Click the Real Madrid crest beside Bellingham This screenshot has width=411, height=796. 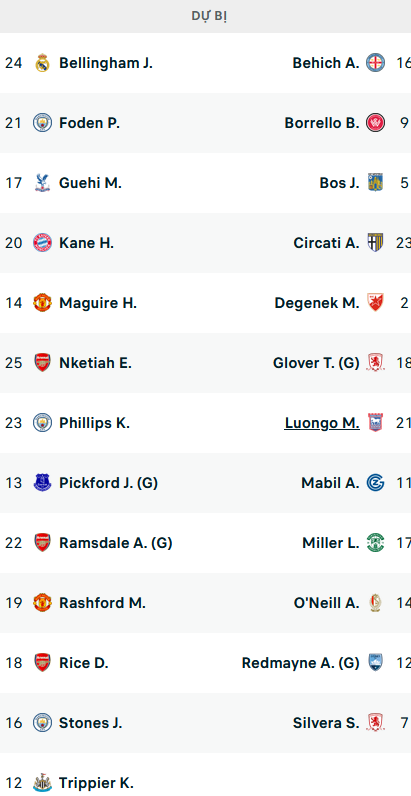(x=42, y=63)
